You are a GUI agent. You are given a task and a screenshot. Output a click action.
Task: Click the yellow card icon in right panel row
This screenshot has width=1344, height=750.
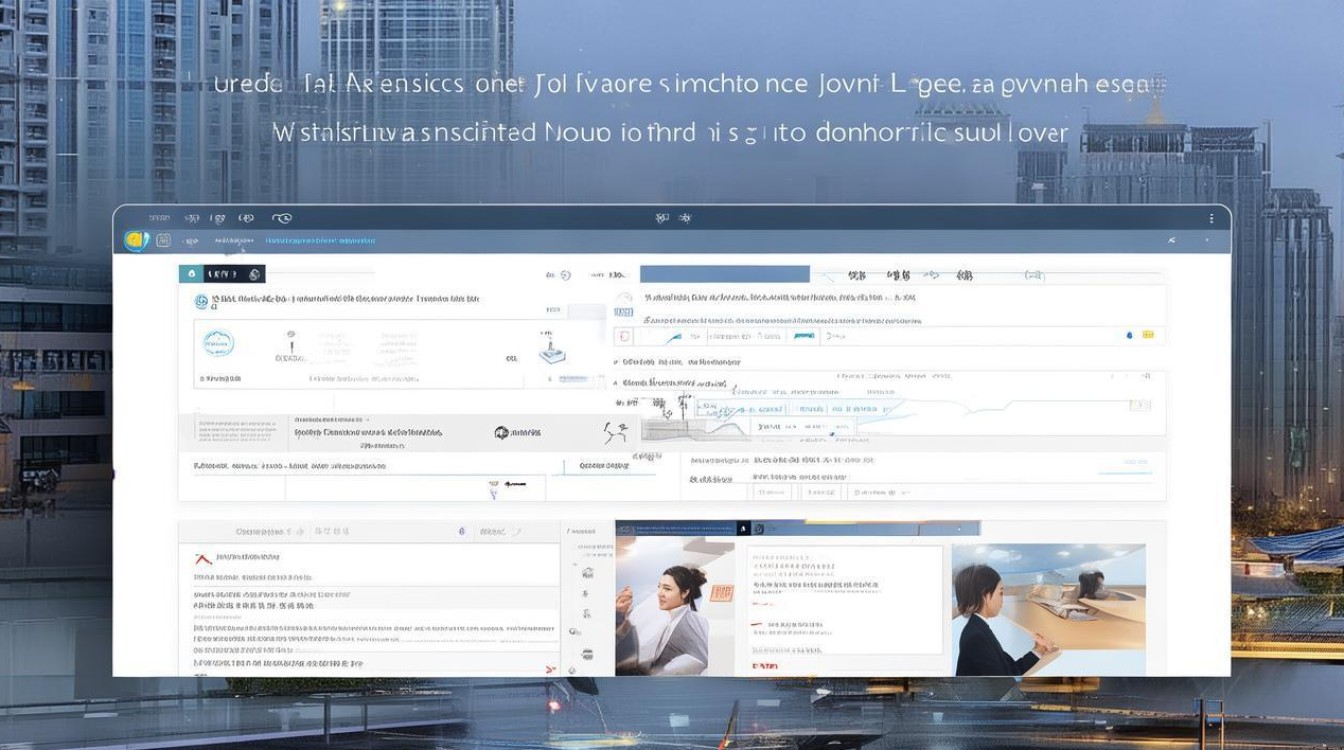tap(1148, 335)
